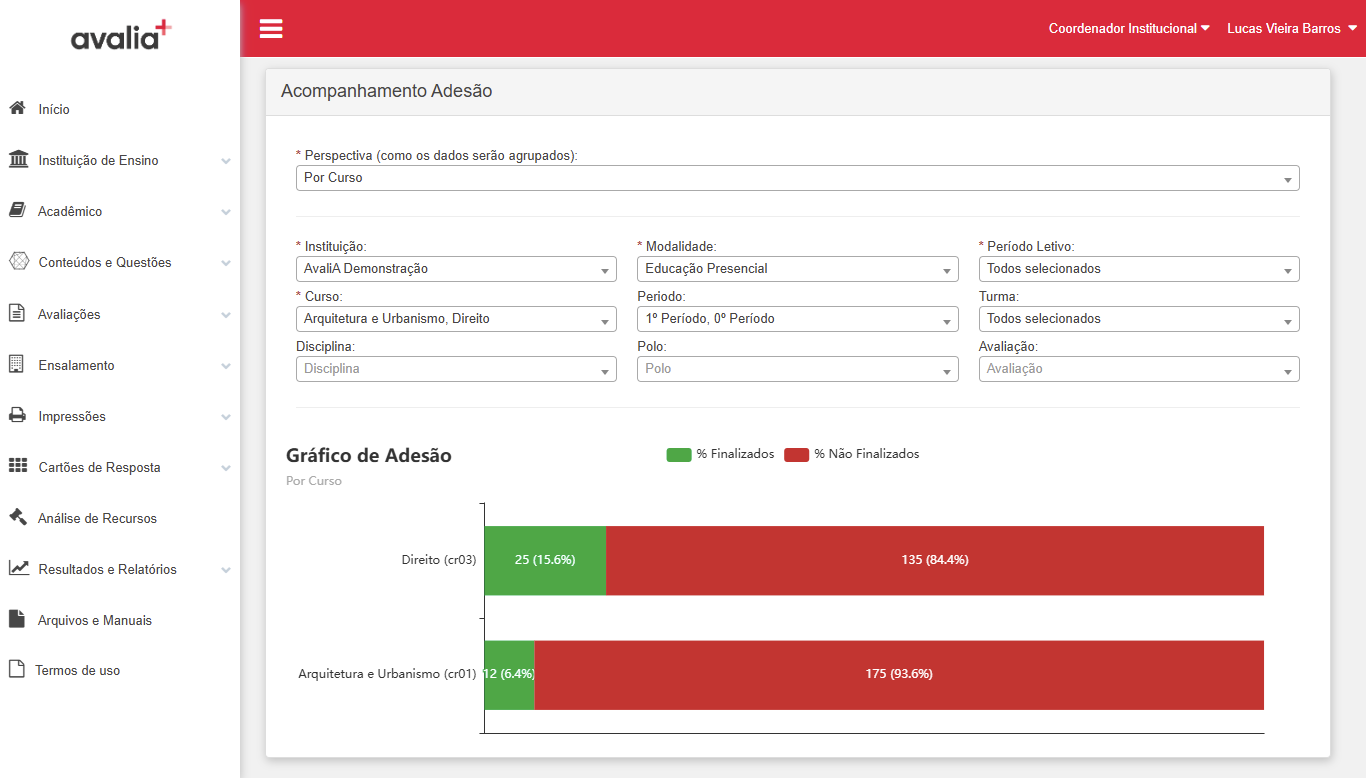Toggle the % Finalizados legend series
Screen dimensions: 1366x779
[x=720, y=454]
